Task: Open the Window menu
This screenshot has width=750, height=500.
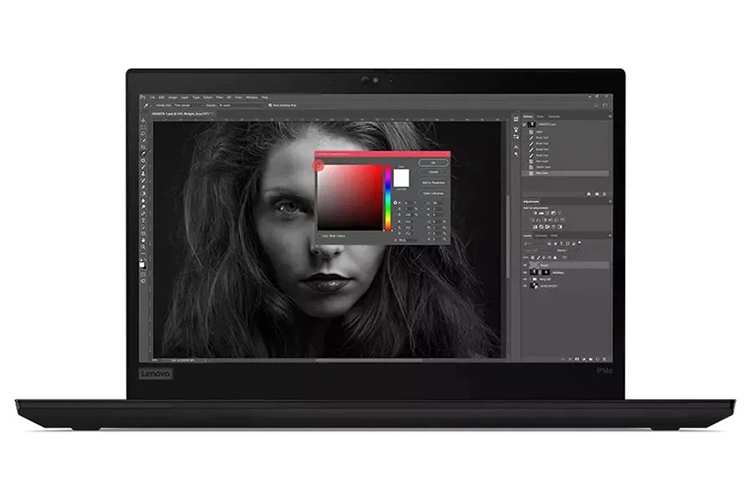Action: 252,98
